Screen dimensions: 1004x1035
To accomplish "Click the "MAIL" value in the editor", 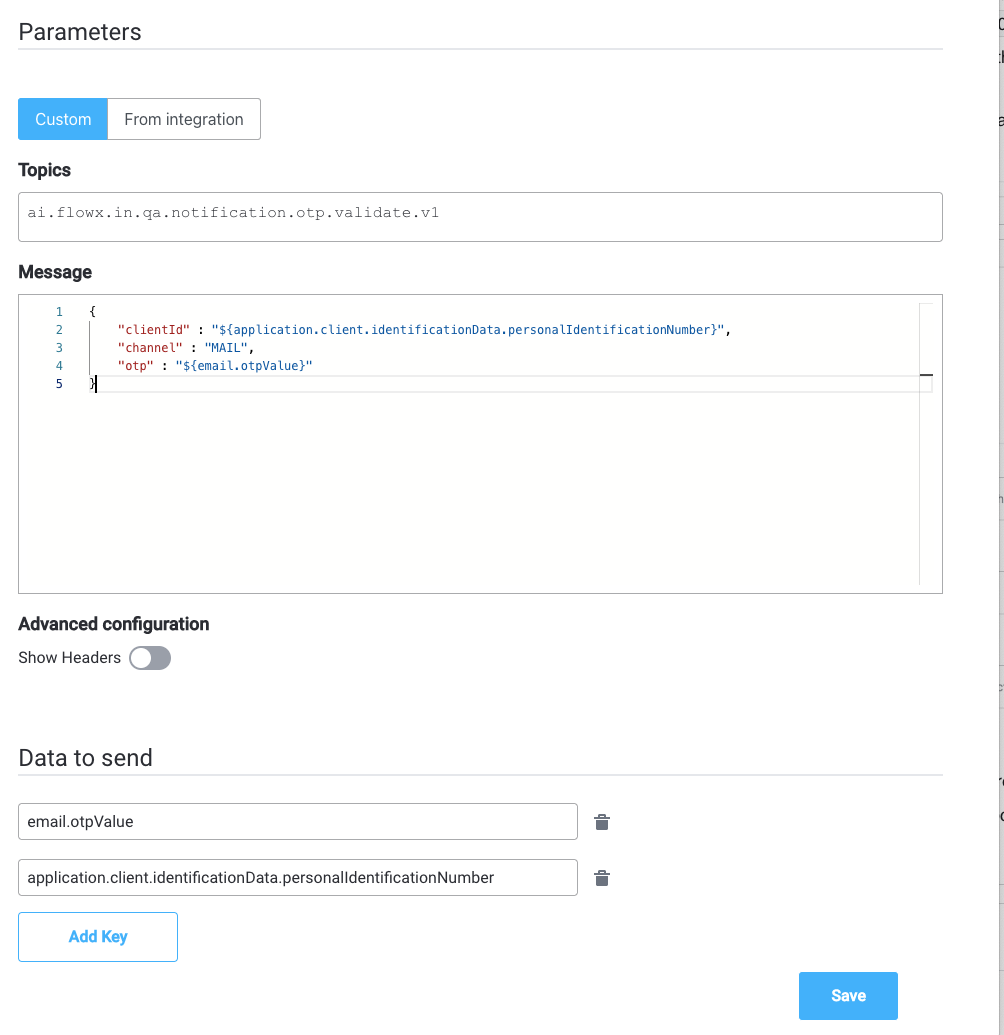I will coord(226,348).
